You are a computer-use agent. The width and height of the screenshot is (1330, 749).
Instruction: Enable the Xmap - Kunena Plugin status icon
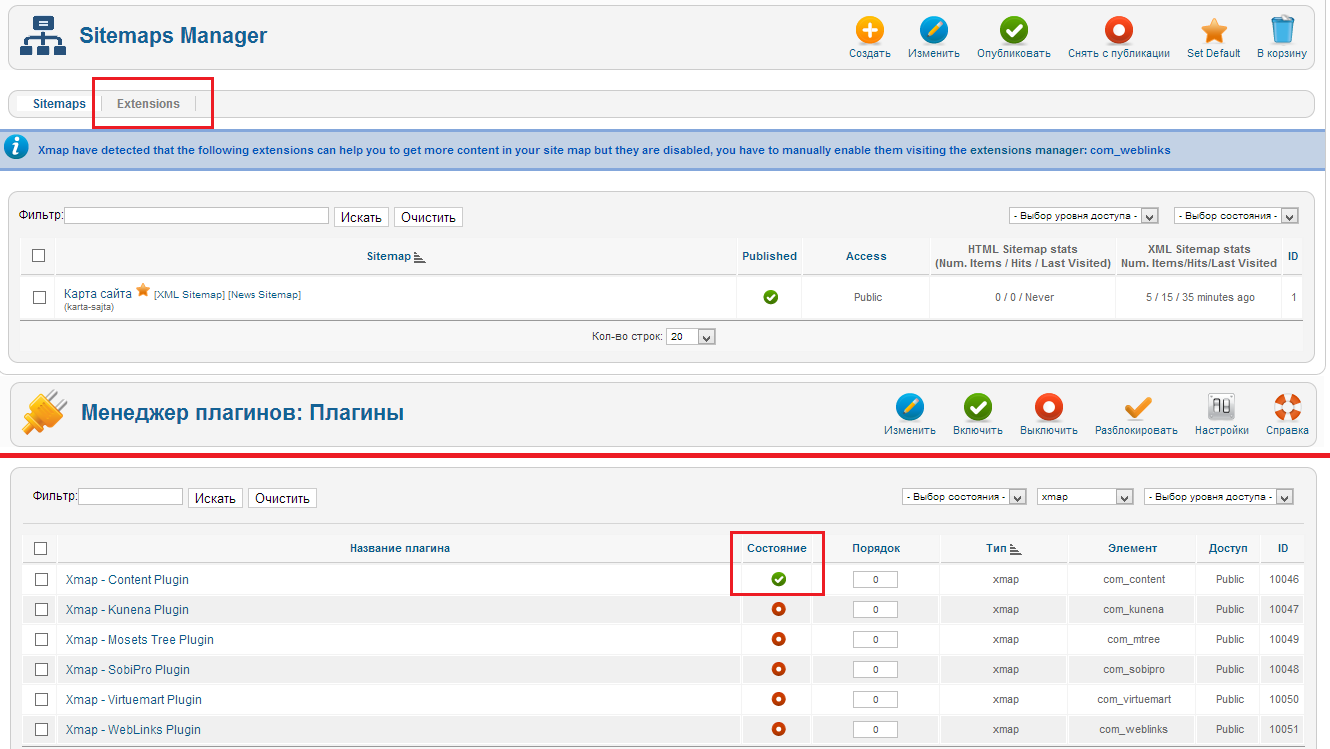pos(779,609)
